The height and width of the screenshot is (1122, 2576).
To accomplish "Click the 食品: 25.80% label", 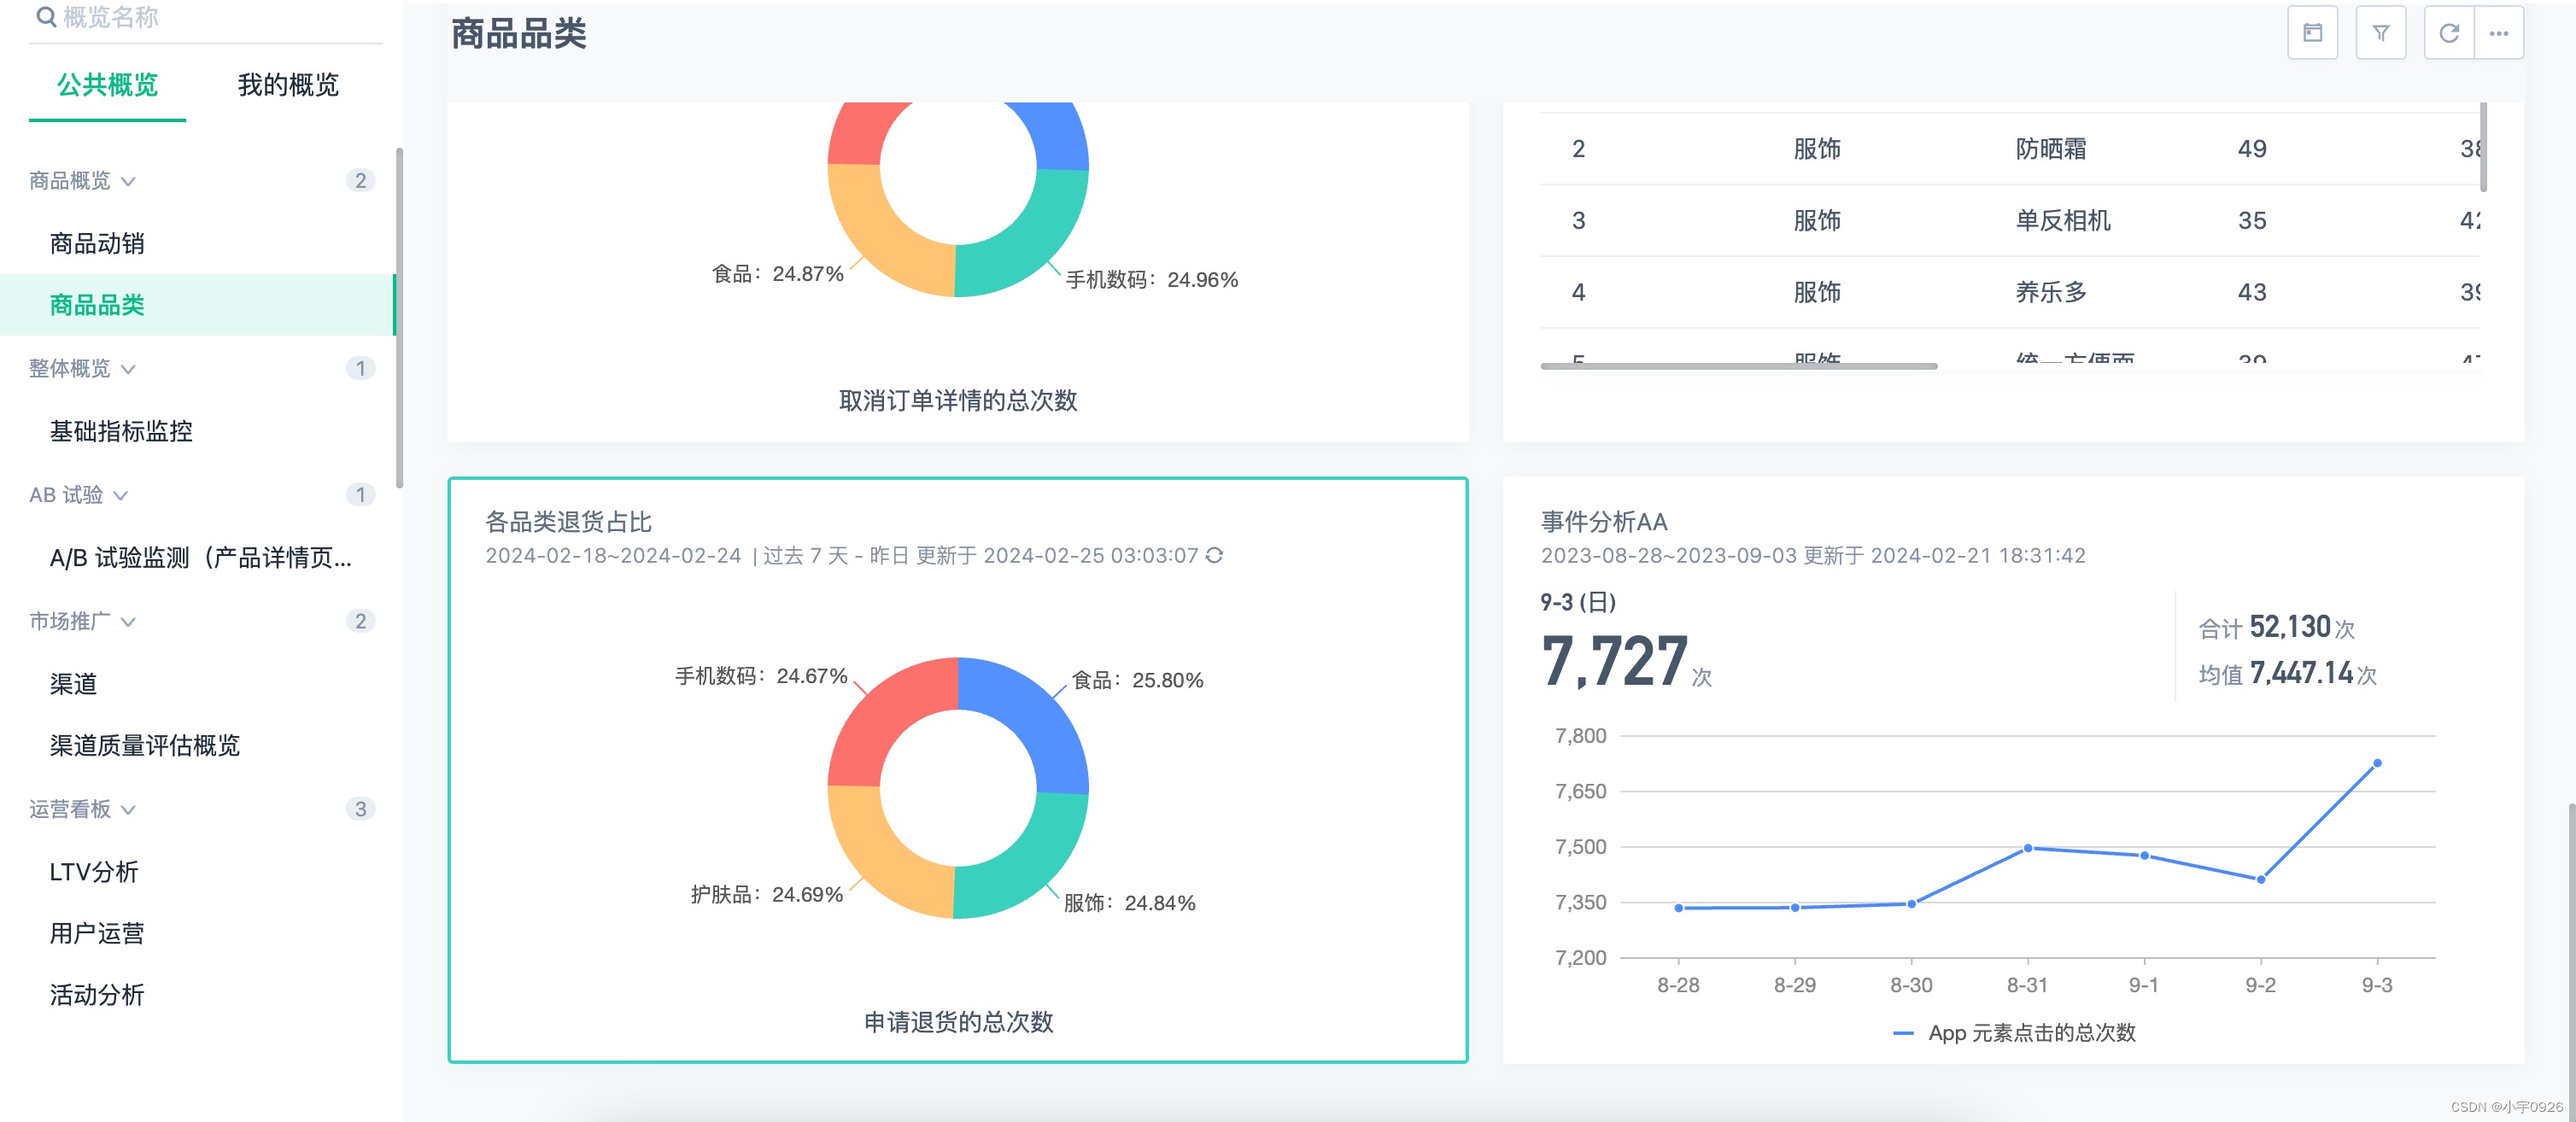I will tap(1137, 680).
